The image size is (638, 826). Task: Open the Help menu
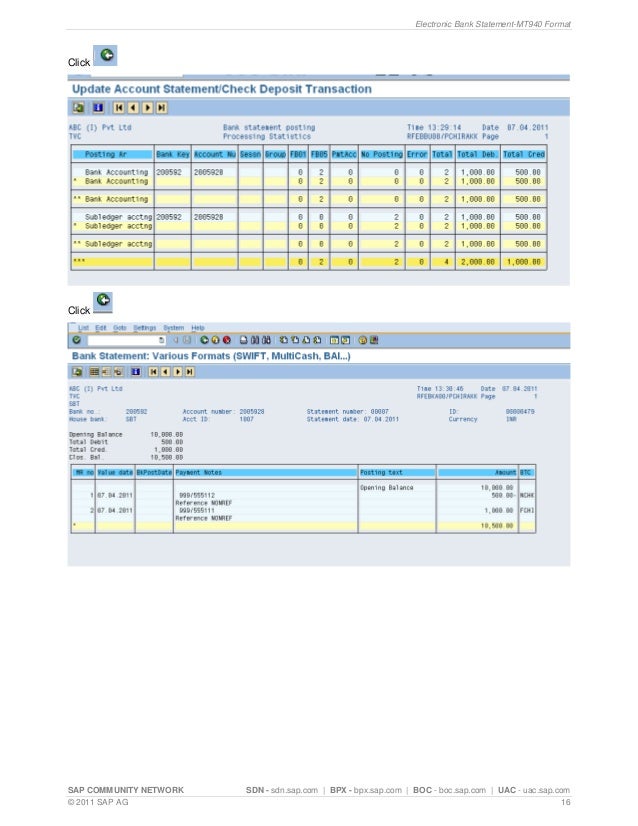pyautogui.click(x=198, y=328)
